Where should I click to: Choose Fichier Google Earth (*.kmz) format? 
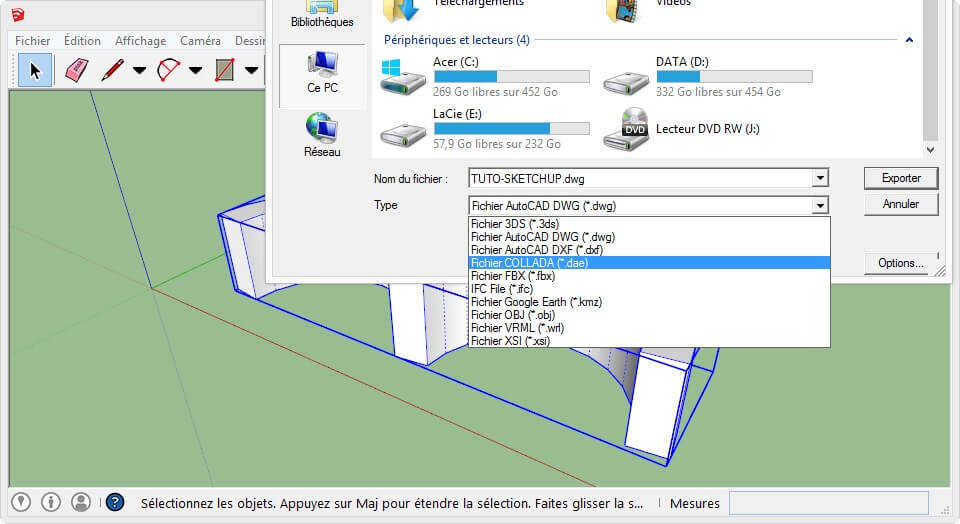tap(649, 302)
